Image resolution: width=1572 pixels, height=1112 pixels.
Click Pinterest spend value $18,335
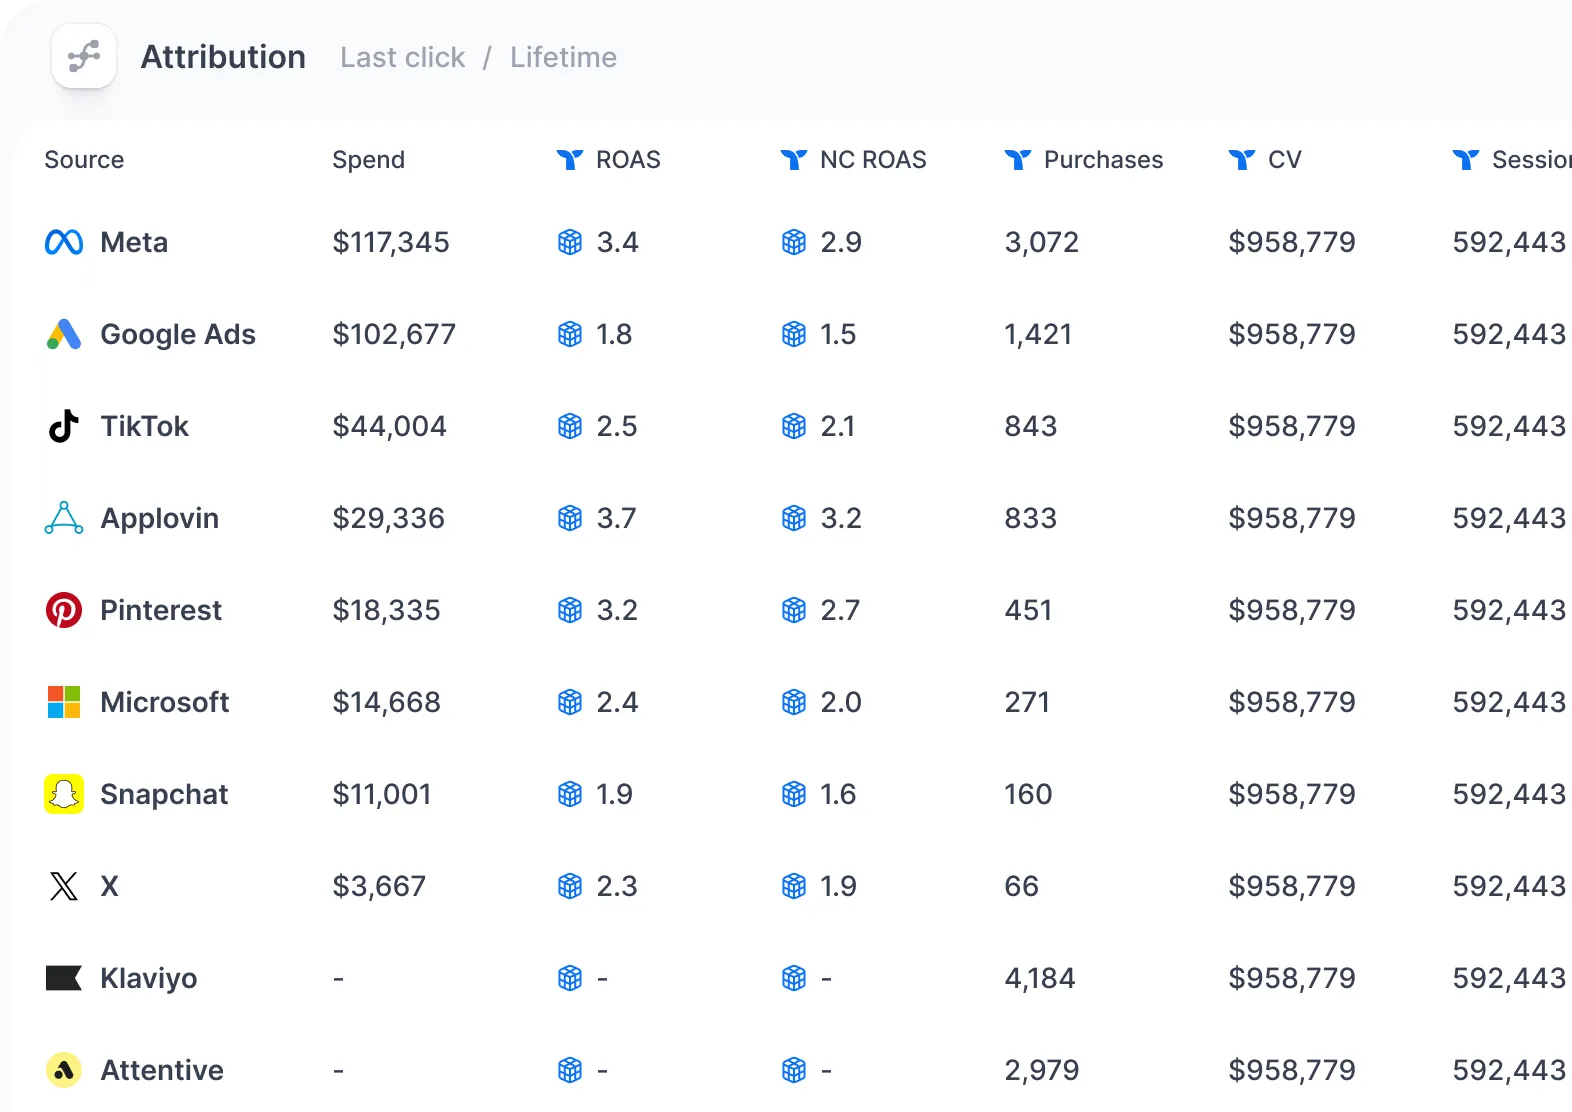coord(386,610)
